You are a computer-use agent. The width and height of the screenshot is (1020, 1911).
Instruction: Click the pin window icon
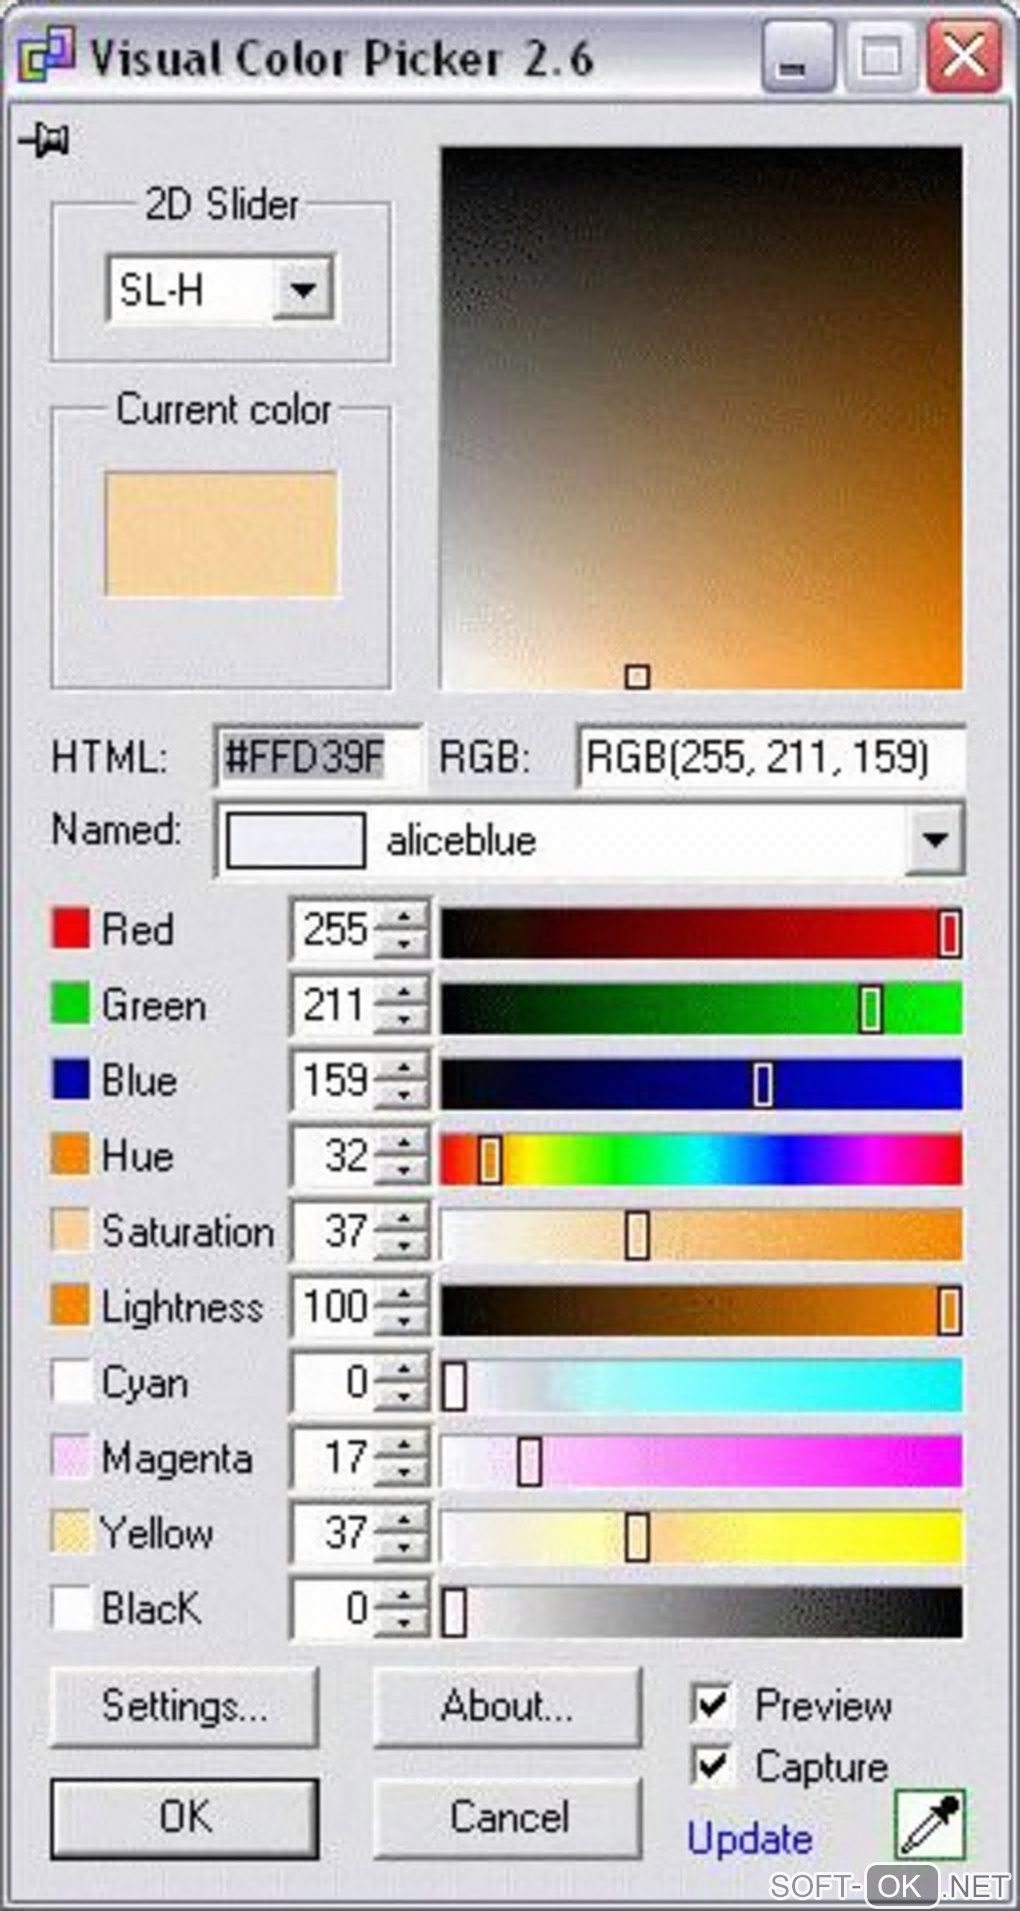[x=44, y=140]
